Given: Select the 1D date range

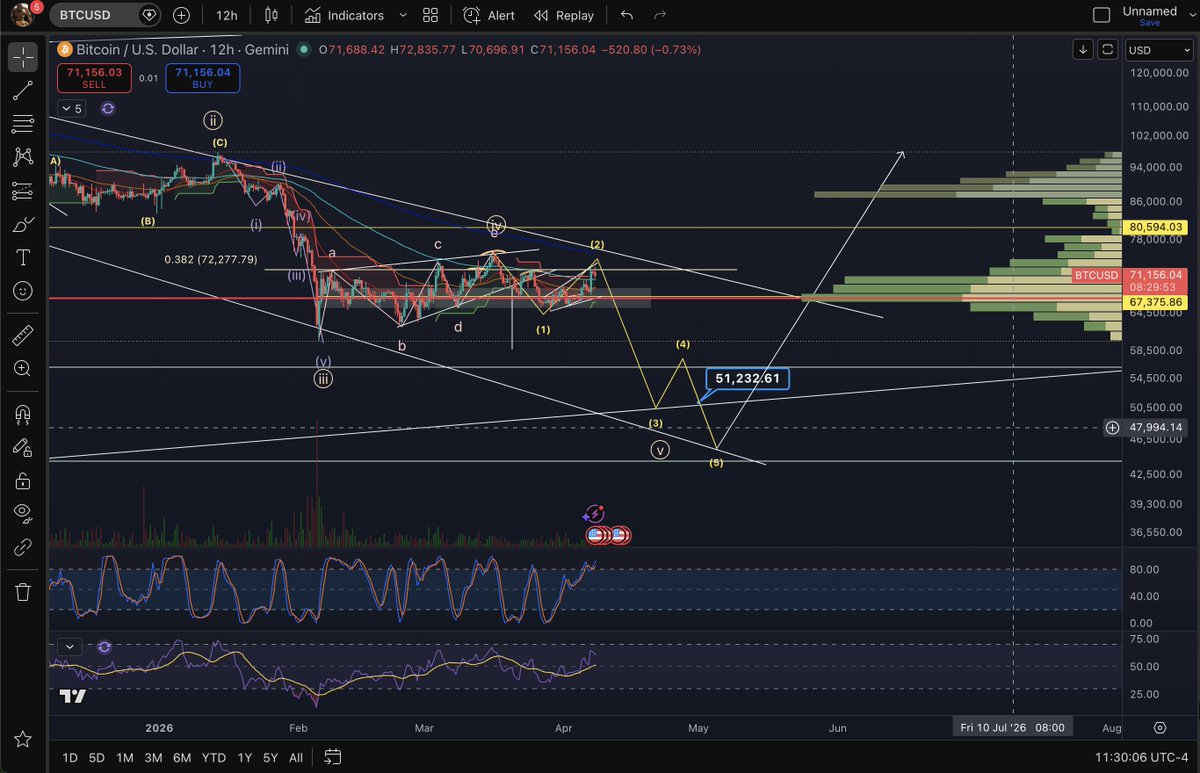Looking at the screenshot, I should pos(70,757).
